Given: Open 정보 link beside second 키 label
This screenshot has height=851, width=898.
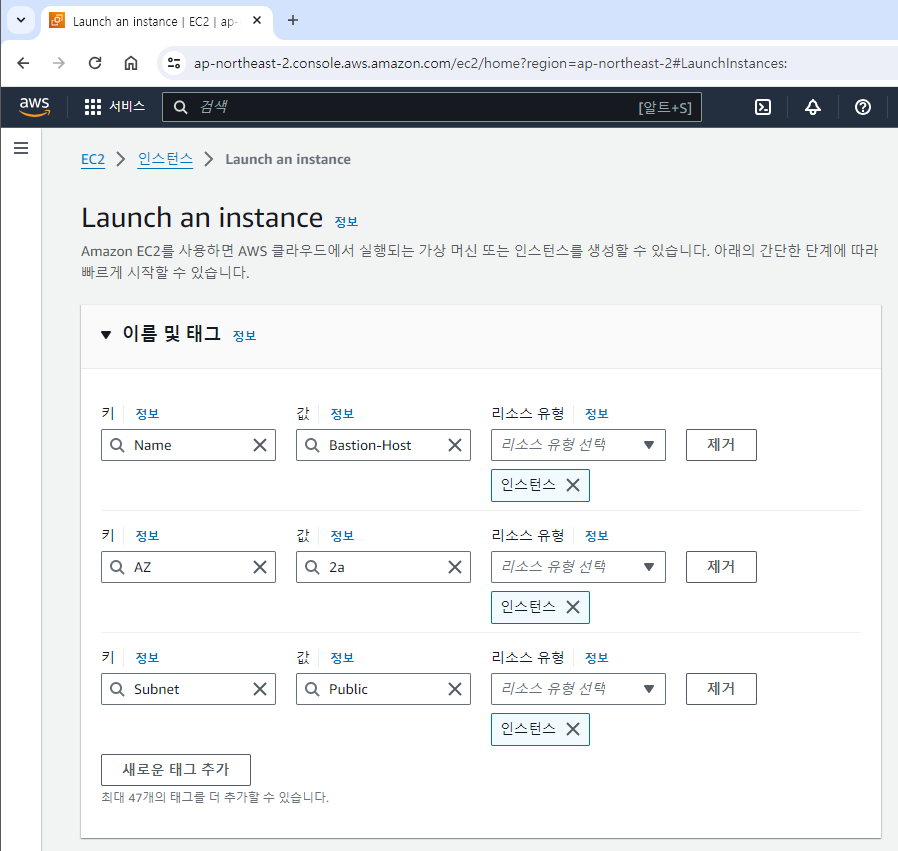Looking at the screenshot, I should tap(147, 536).
